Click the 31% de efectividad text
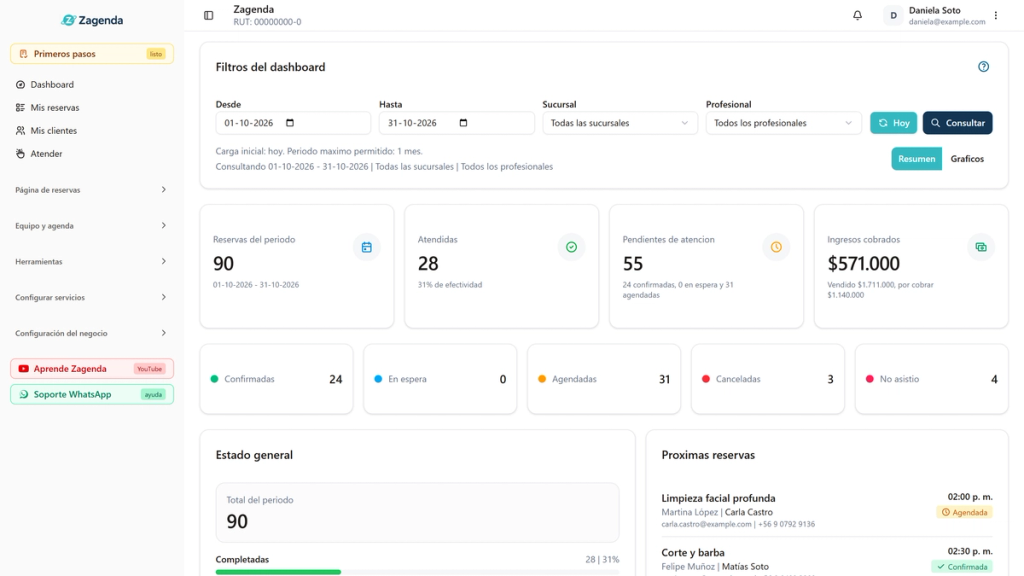 (x=450, y=285)
